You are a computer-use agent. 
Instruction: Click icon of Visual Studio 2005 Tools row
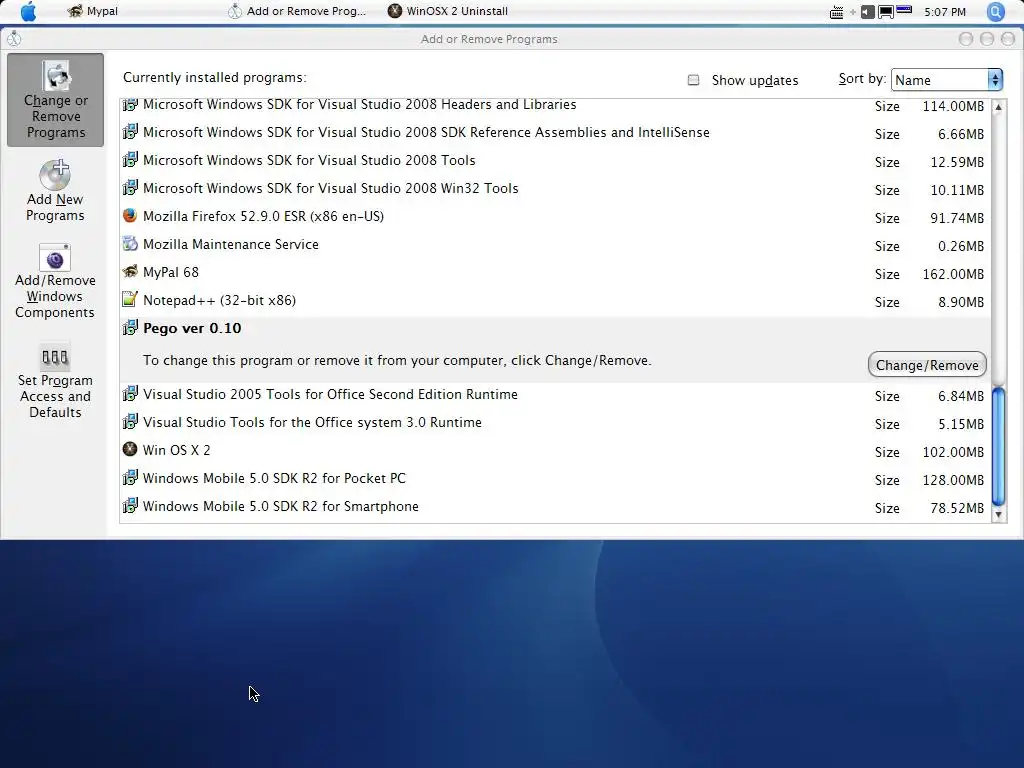tap(130, 394)
